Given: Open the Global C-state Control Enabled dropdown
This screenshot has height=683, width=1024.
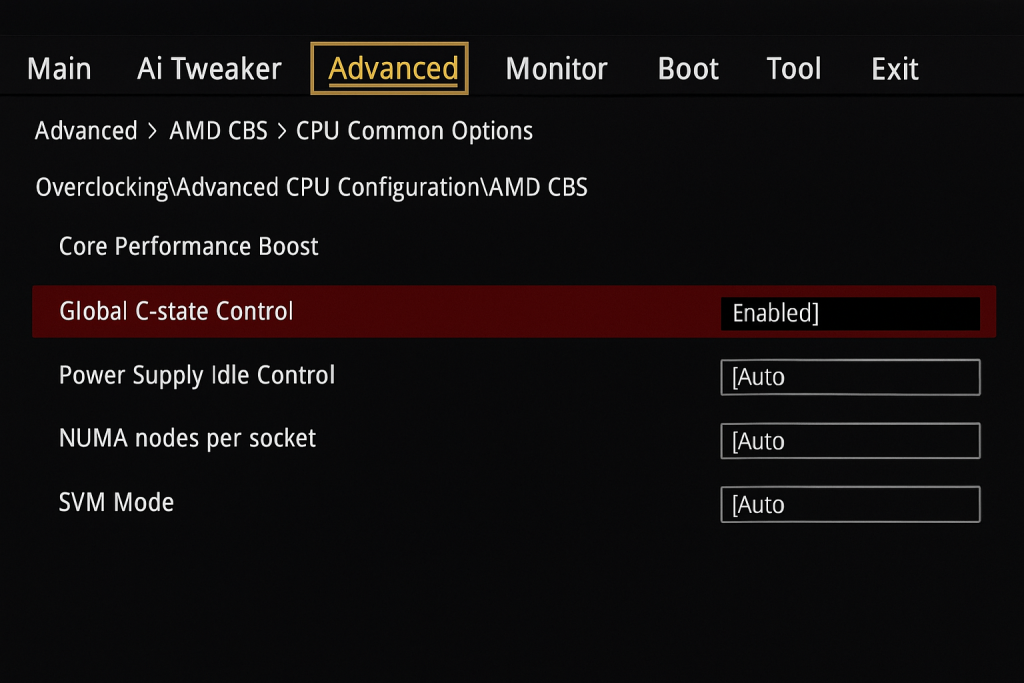Looking at the screenshot, I should point(849,313).
